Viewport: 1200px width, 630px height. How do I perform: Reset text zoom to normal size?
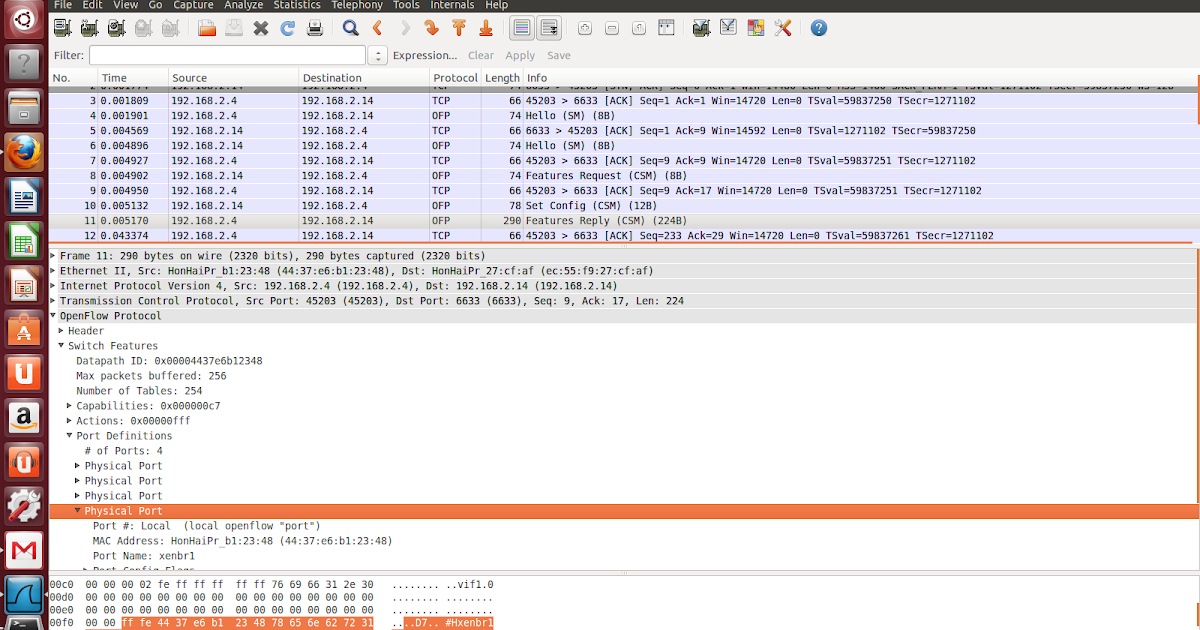pyautogui.click(x=639, y=28)
